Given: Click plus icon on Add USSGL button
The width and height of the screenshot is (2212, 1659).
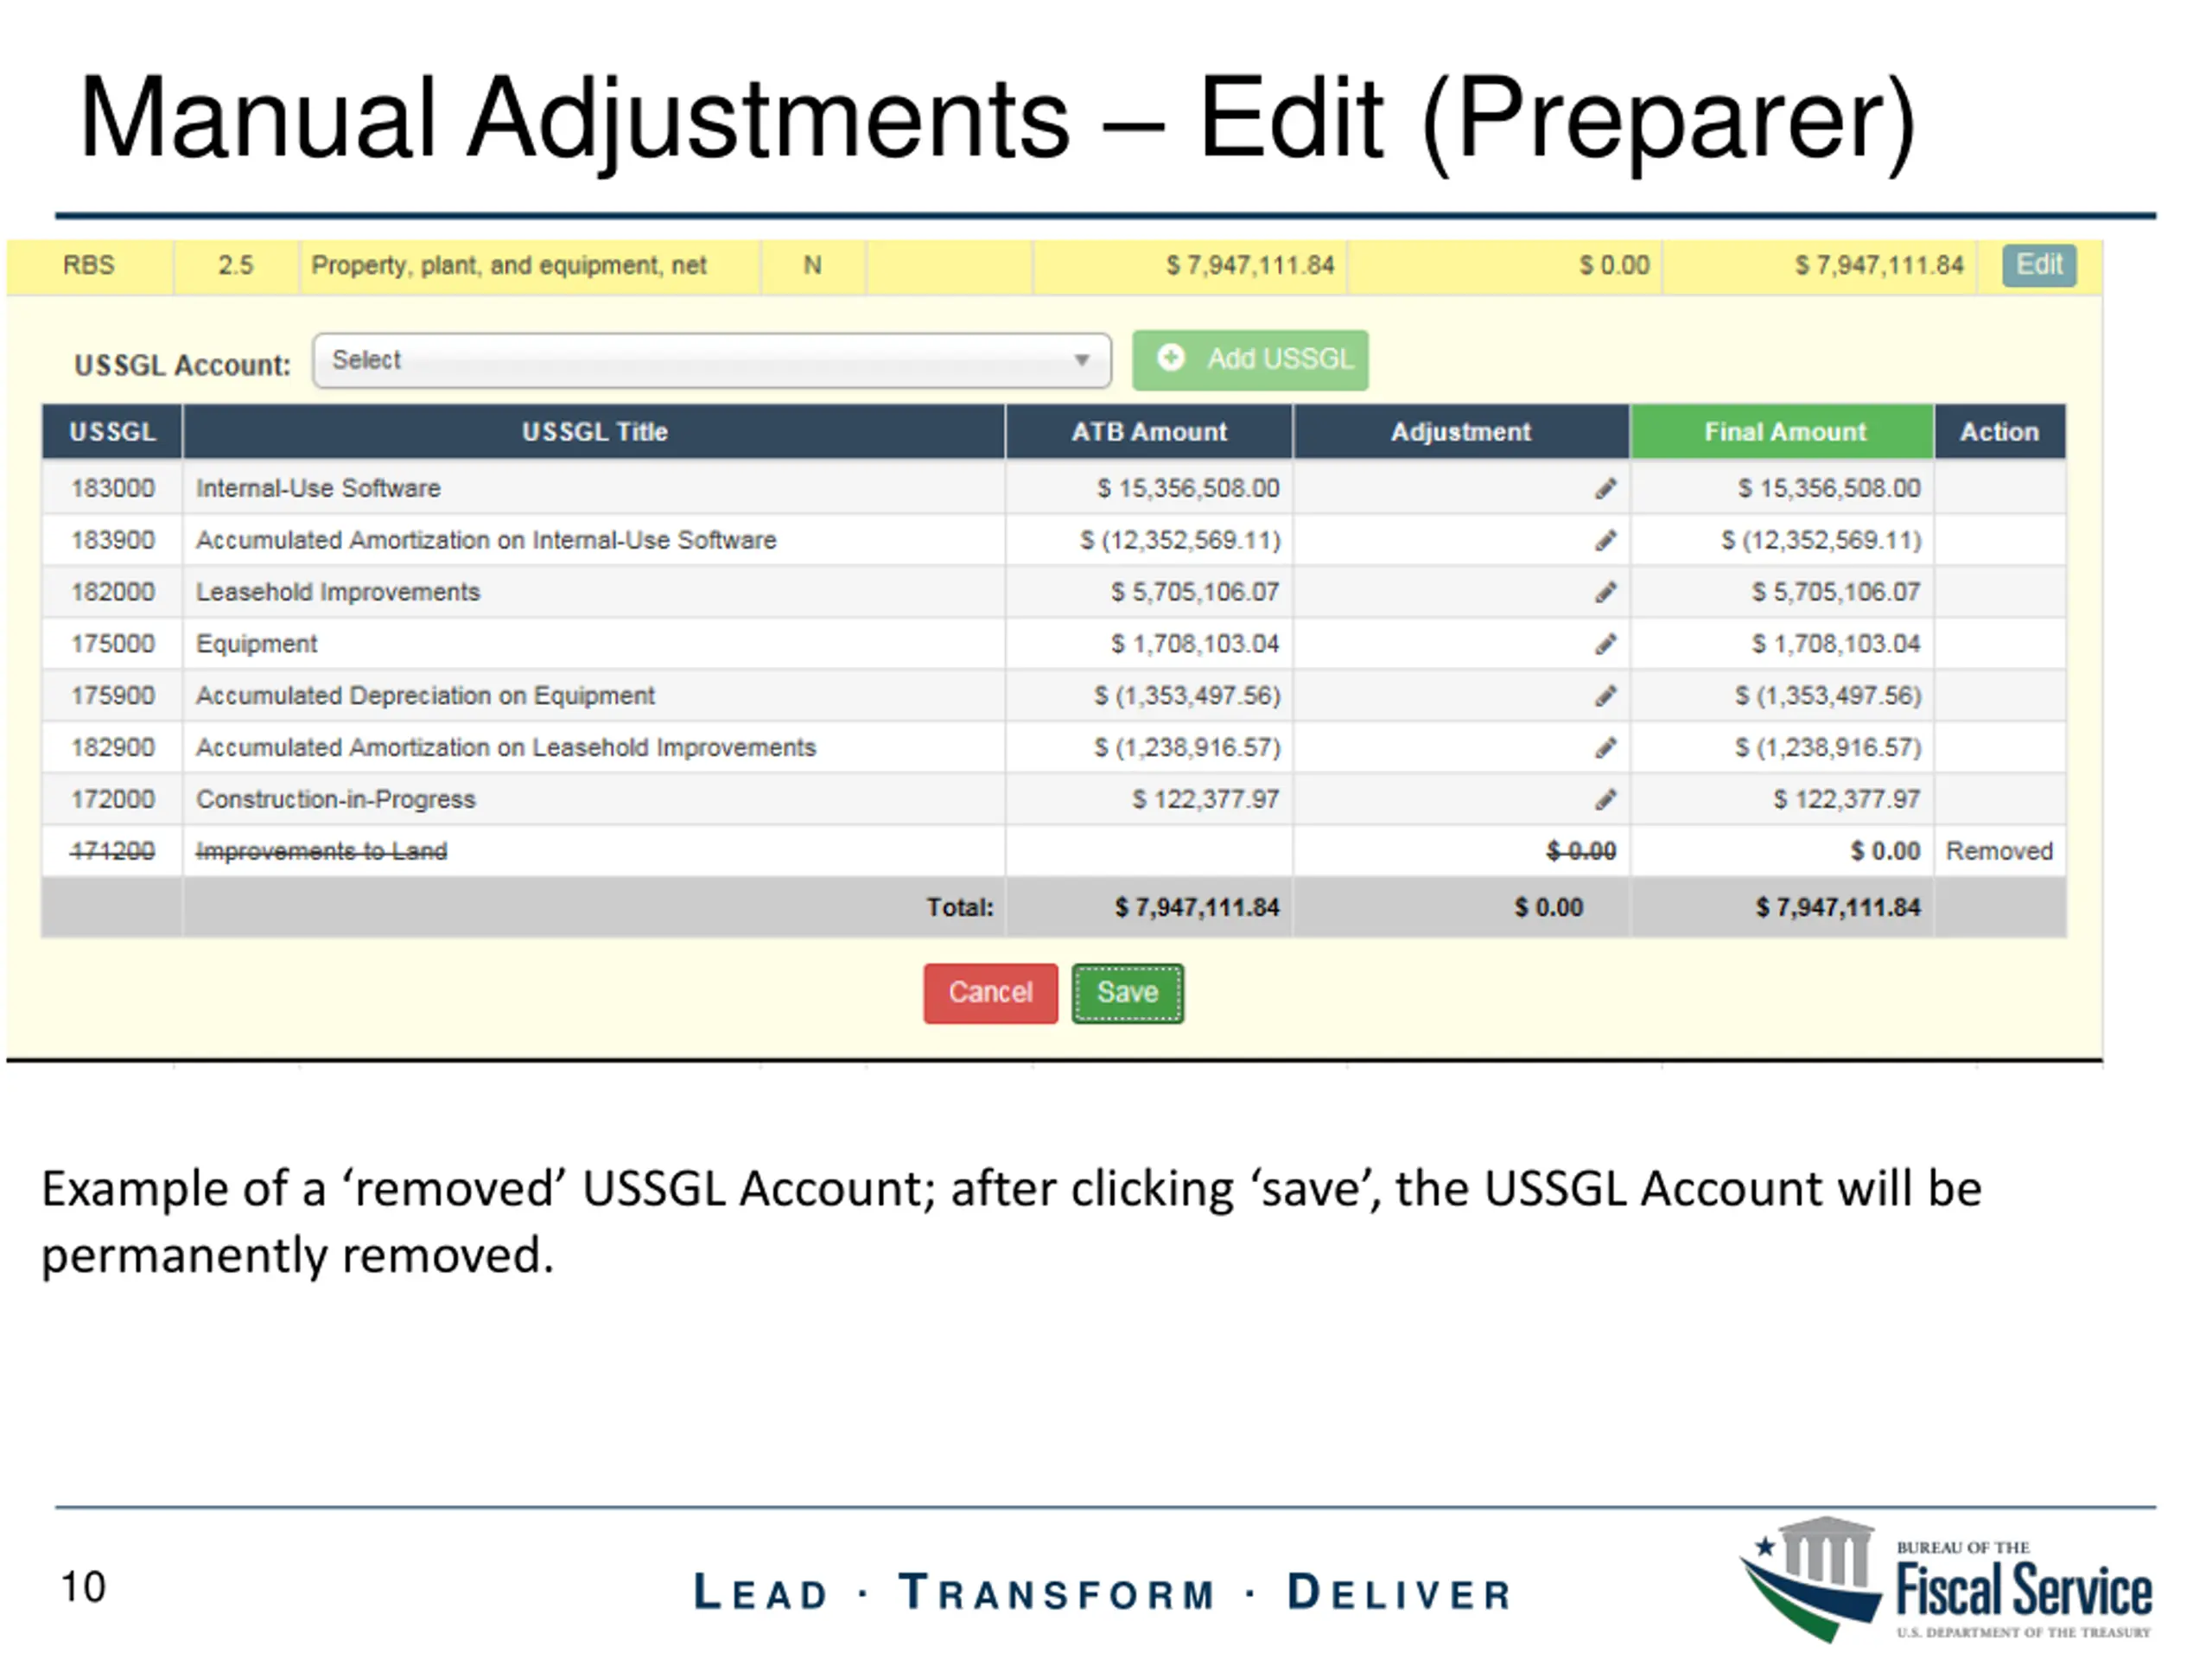Looking at the screenshot, I should pos(1170,358).
